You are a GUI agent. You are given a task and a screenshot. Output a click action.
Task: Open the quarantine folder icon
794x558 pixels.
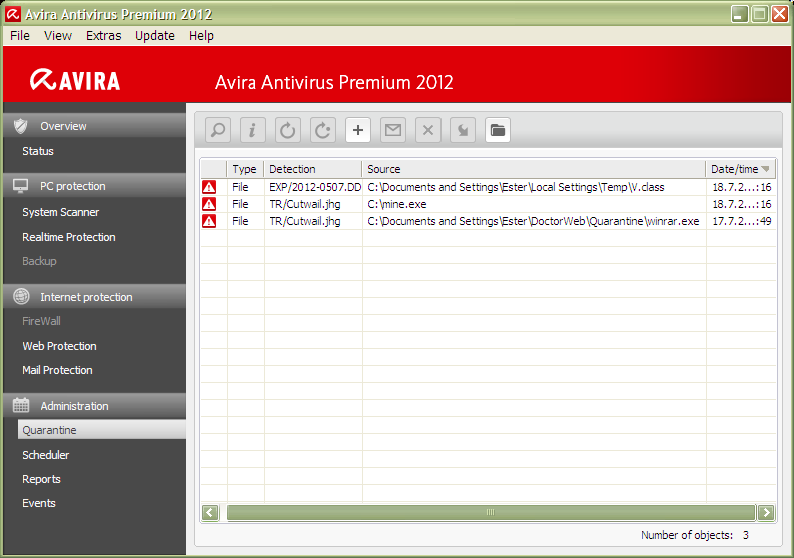(498, 130)
